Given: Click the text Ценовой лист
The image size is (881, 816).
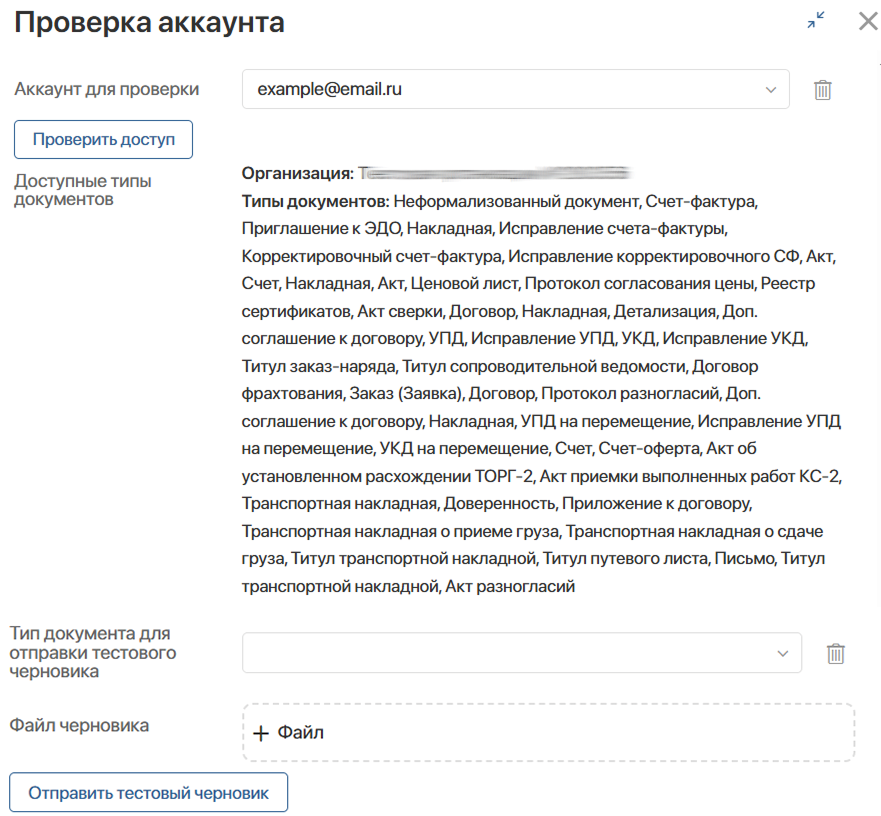Looking at the screenshot, I should 465,283.
